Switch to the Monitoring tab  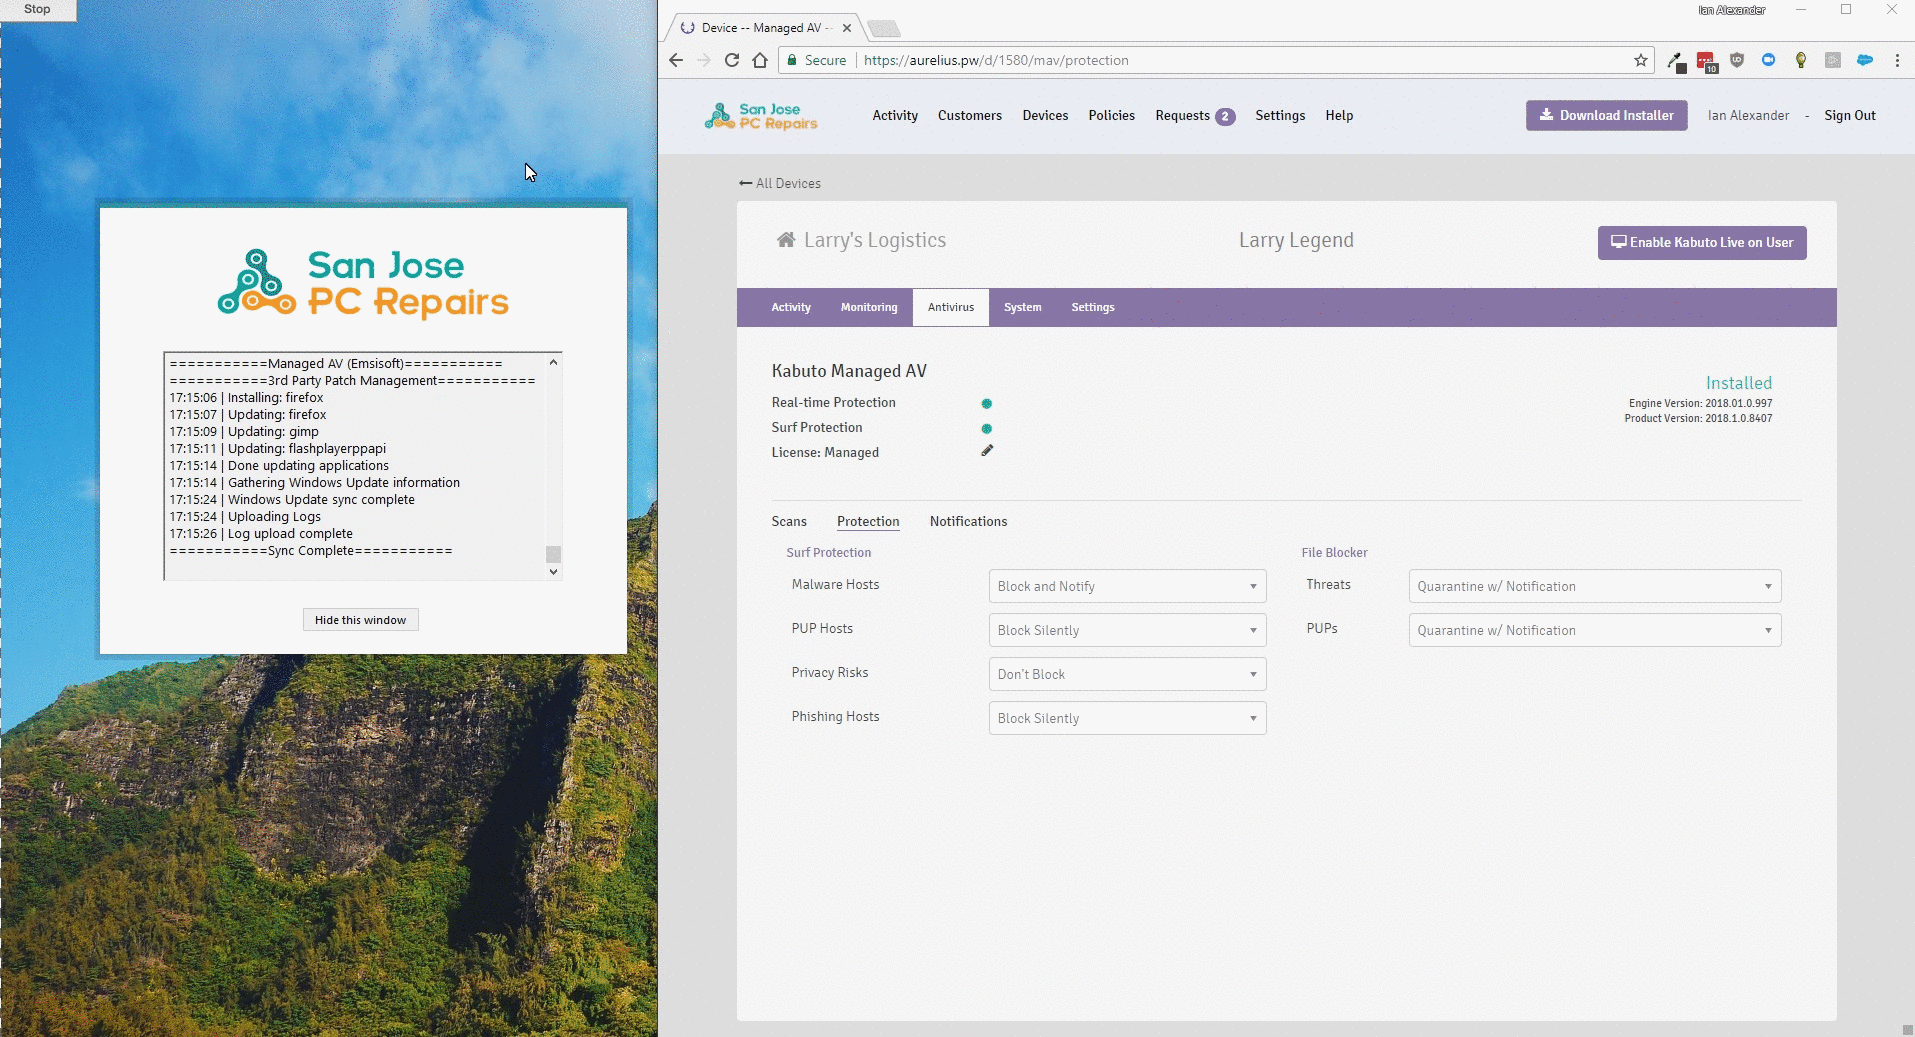tap(869, 307)
